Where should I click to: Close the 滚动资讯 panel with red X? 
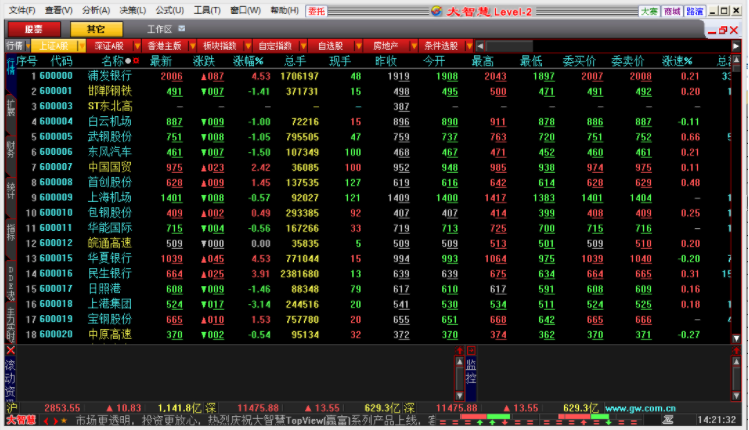coord(11,350)
